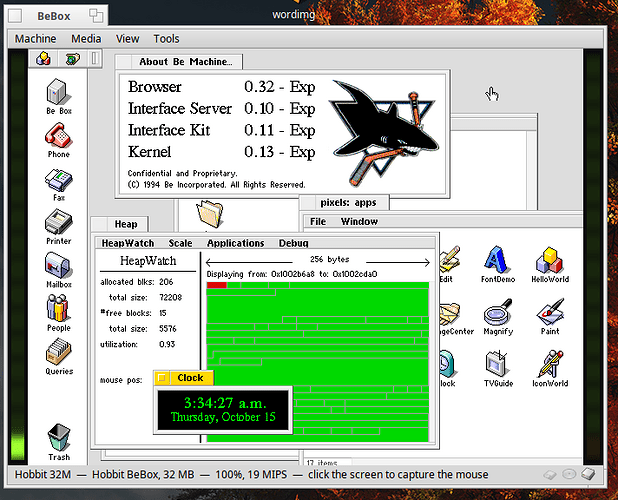Click the disk icon in emulator status bar
This screenshot has height=500, width=618.
point(550,475)
